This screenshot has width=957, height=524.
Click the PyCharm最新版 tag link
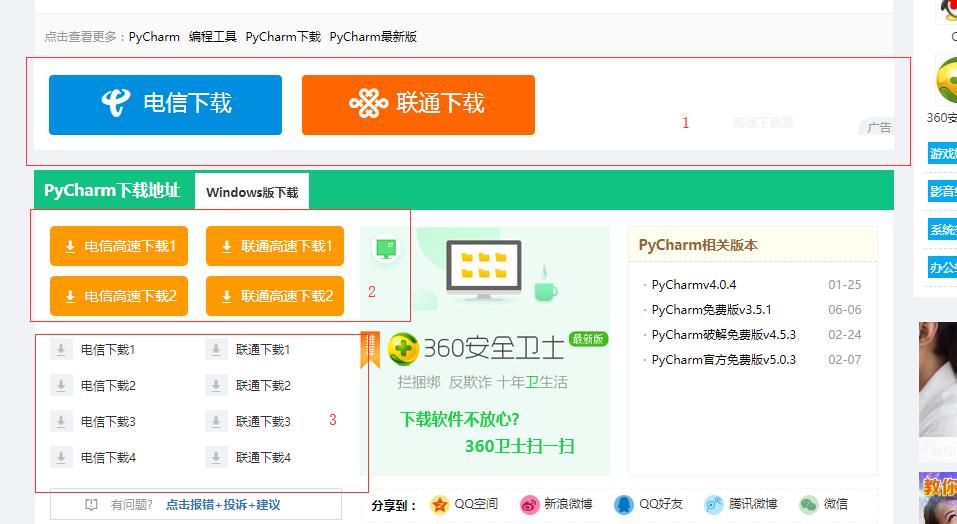pyautogui.click(x=373, y=37)
